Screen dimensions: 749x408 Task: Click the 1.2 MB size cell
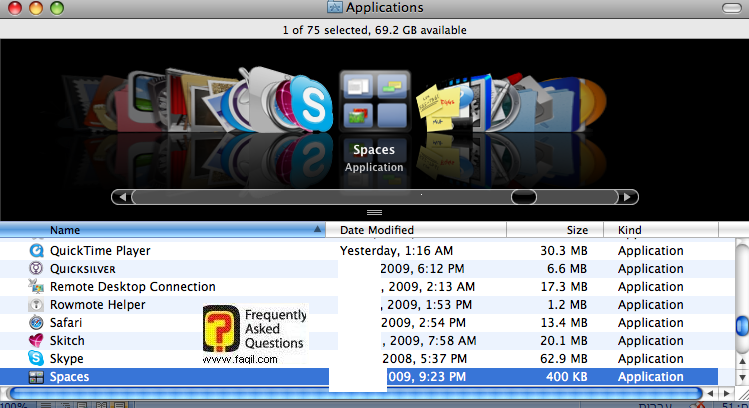[x=567, y=305]
